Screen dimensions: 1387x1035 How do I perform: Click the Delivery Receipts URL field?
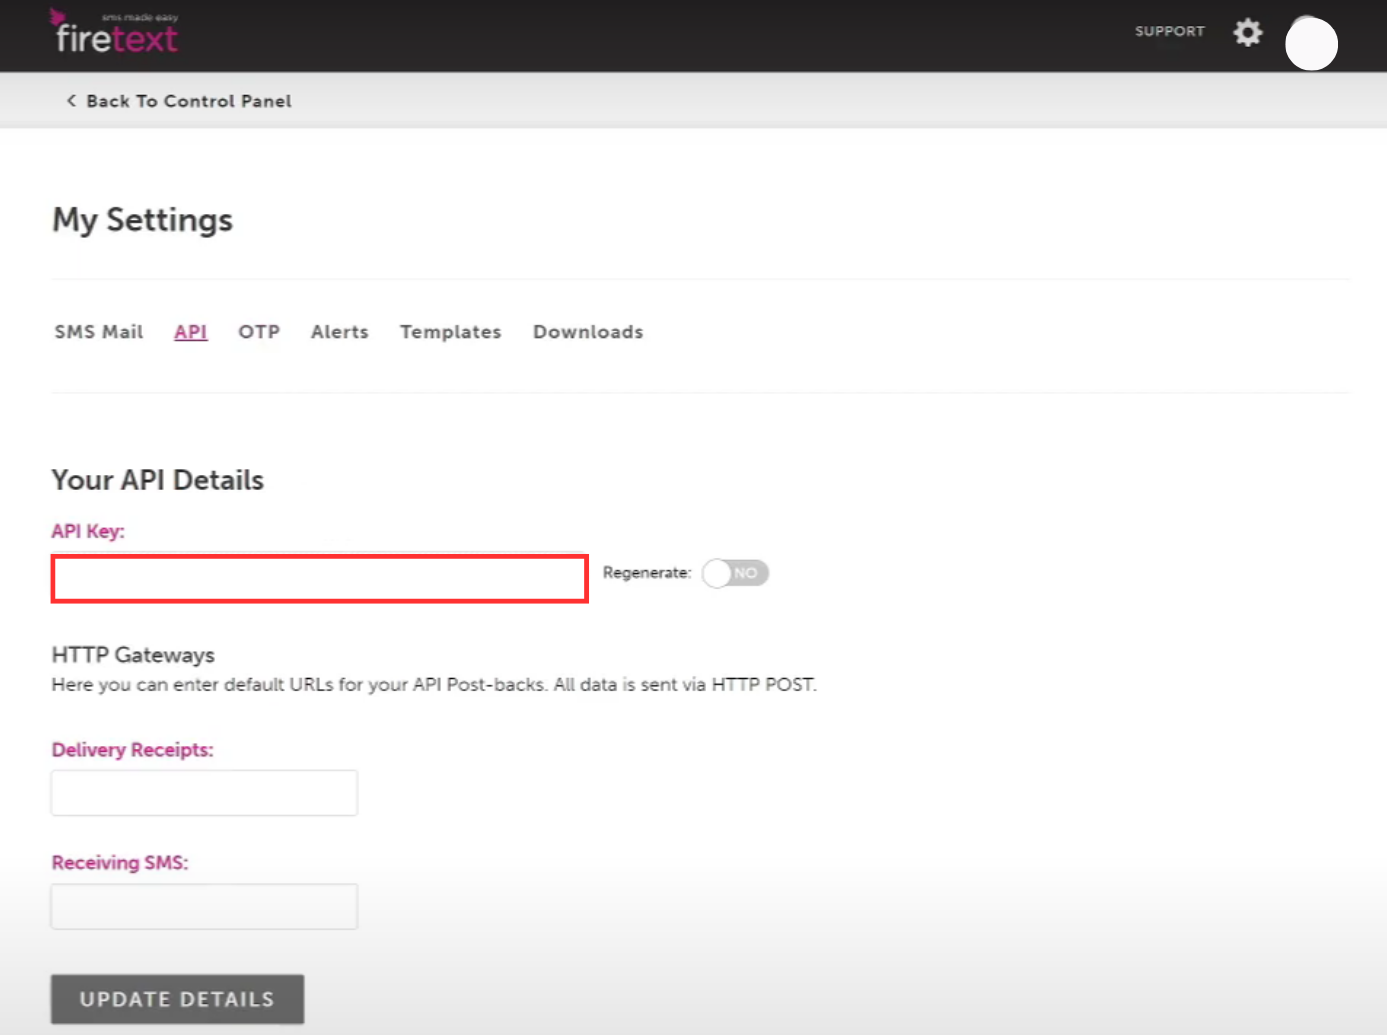pyautogui.click(x=203, y=792)
